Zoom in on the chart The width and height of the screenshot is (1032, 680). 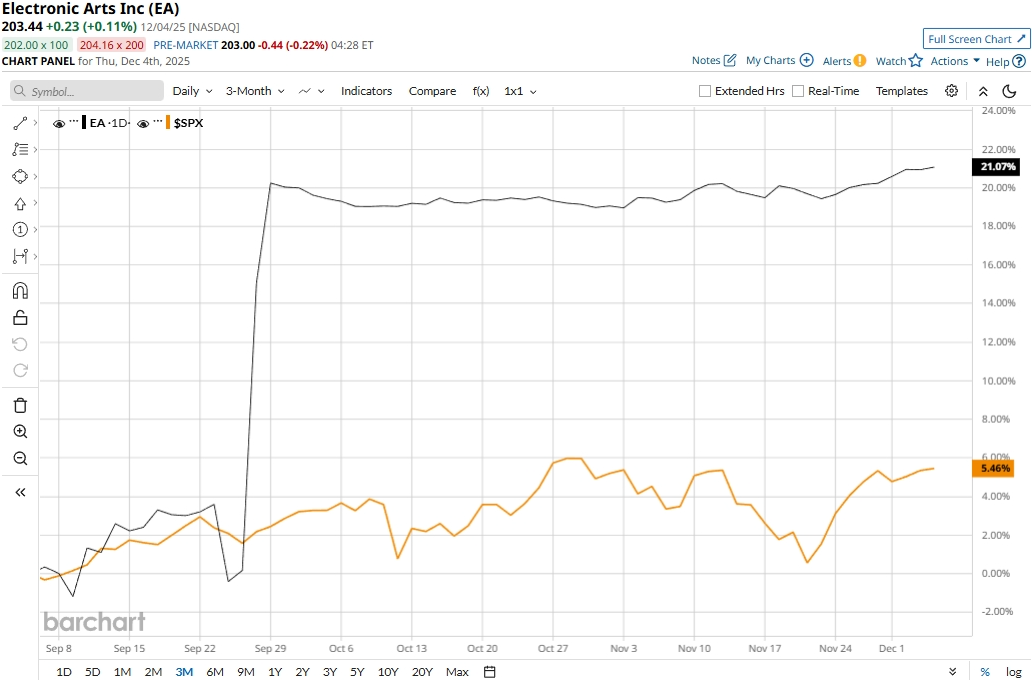click(x=20, y=432)
